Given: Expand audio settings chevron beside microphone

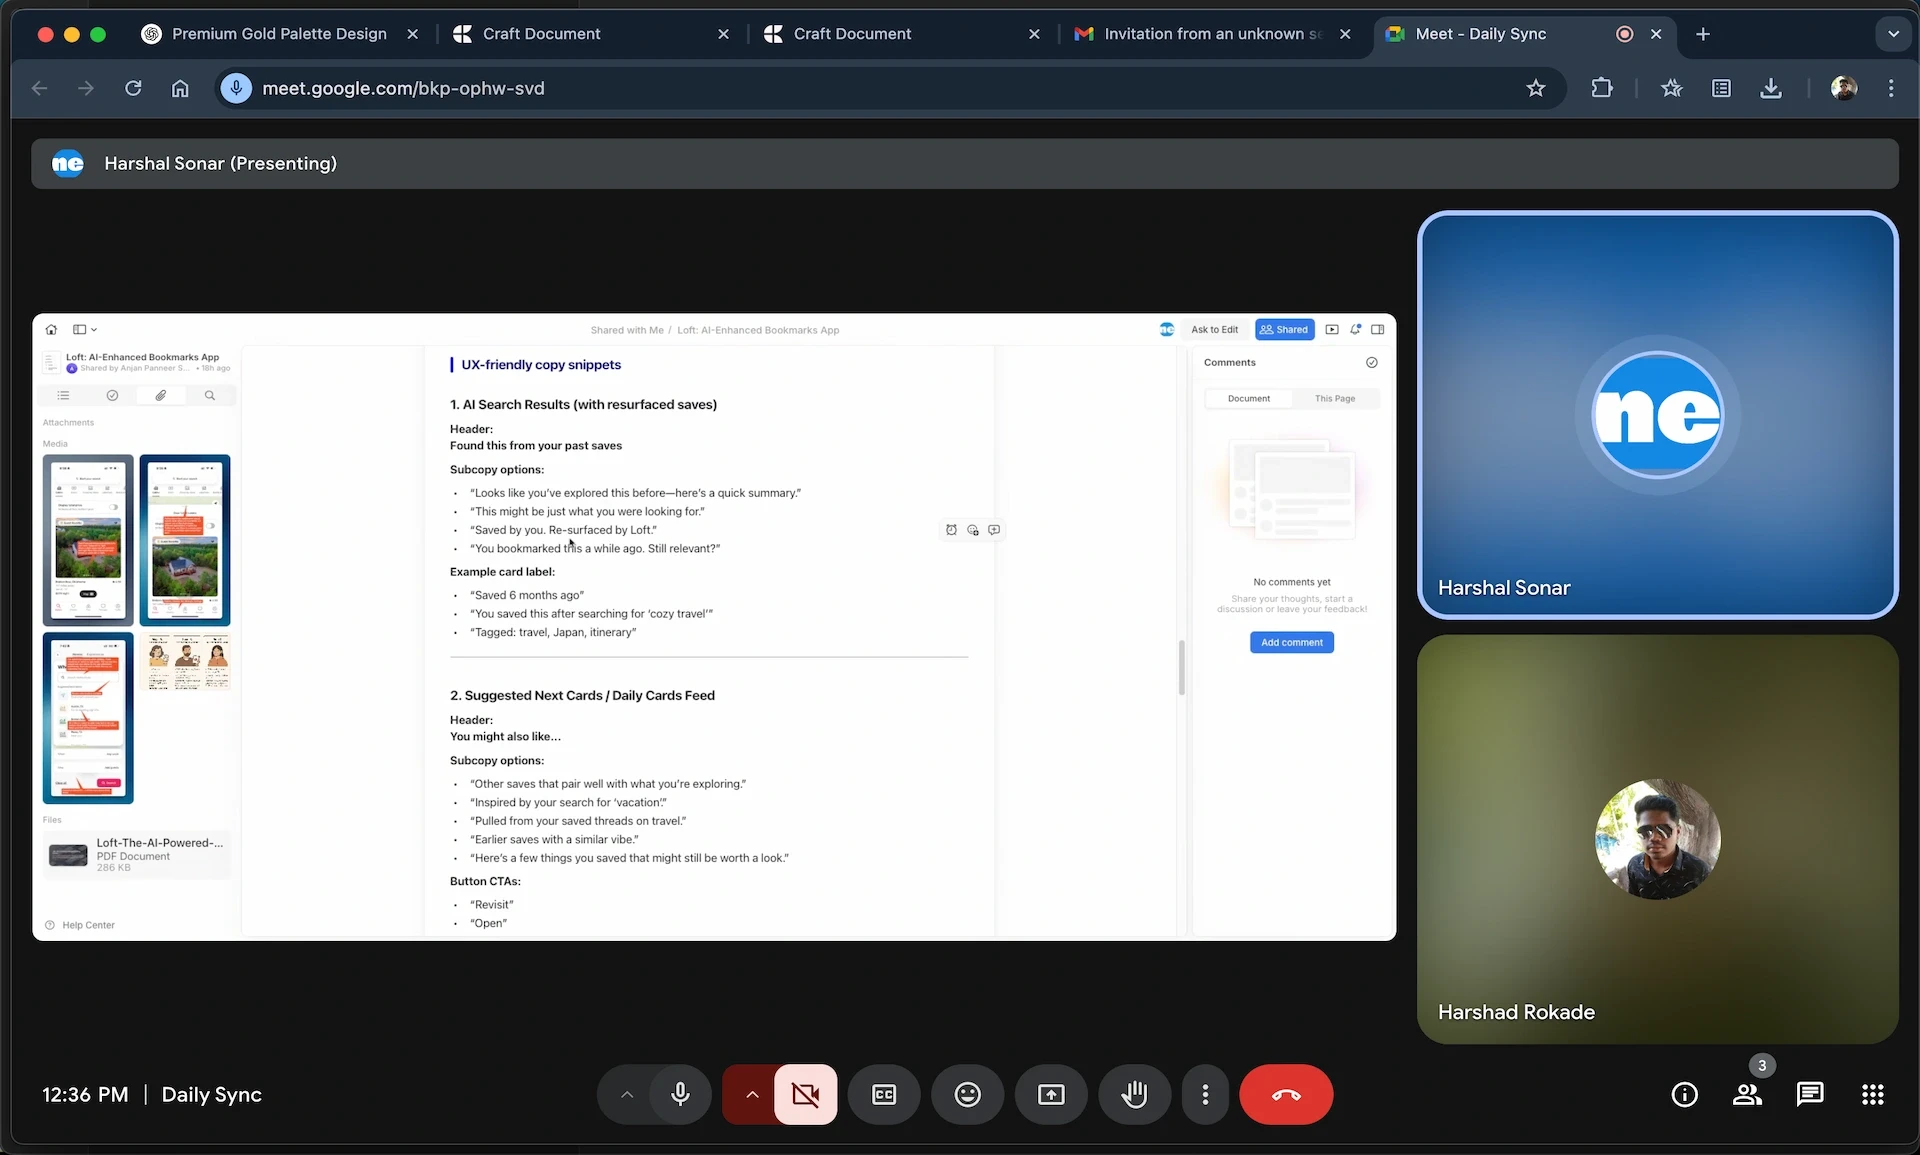Looking at the screenshot, I should [x=627, y=1095].
